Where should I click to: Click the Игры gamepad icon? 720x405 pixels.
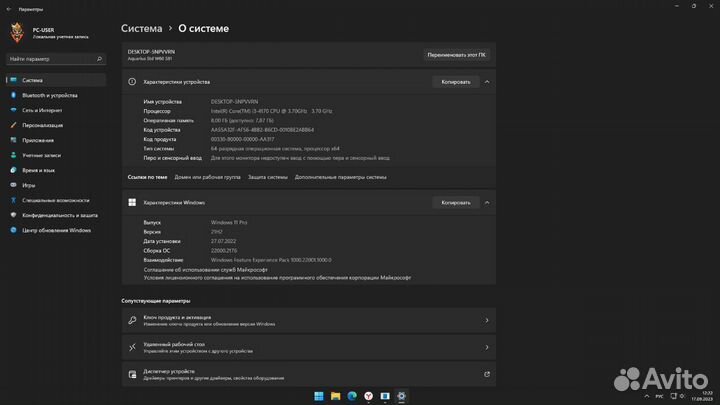tap(13, 185)
